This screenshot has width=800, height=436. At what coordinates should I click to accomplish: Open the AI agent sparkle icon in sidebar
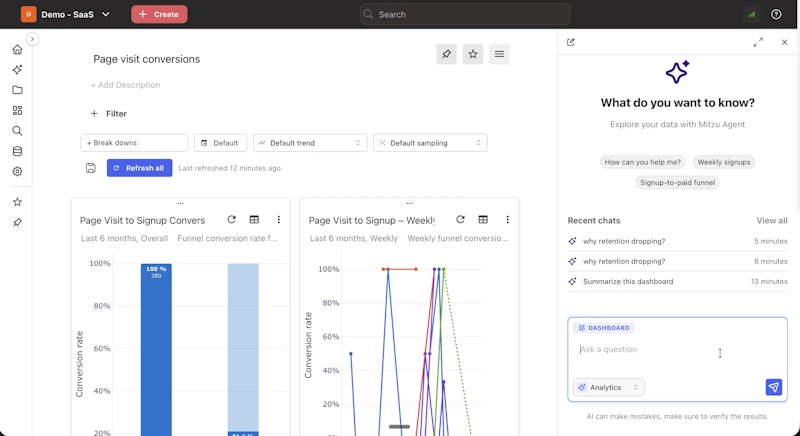point(17,70)
